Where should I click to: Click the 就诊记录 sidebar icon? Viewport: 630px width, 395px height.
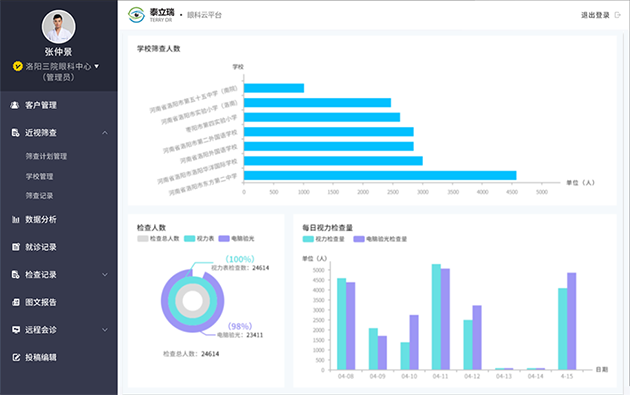pyautogui.click(x=15, y=247)
